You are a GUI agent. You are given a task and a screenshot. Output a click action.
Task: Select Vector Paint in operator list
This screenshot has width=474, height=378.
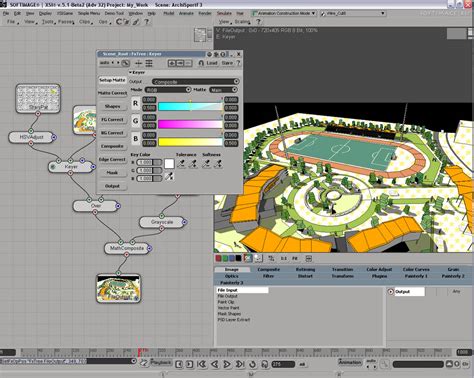click(x=228, y=308)
